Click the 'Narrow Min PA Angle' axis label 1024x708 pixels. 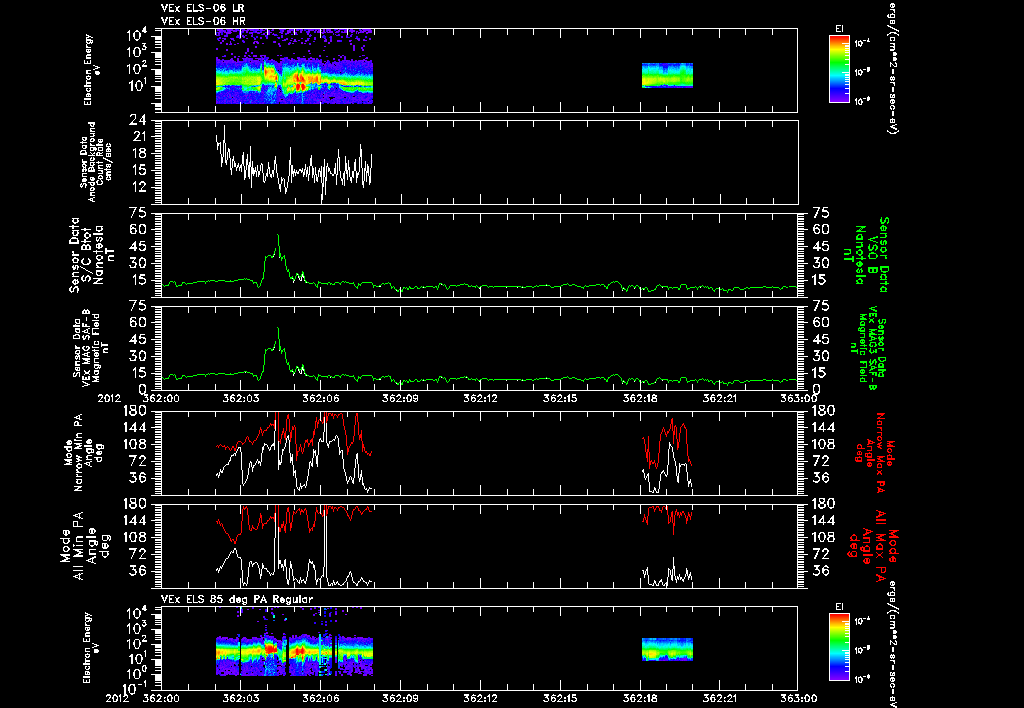point(84,452)
